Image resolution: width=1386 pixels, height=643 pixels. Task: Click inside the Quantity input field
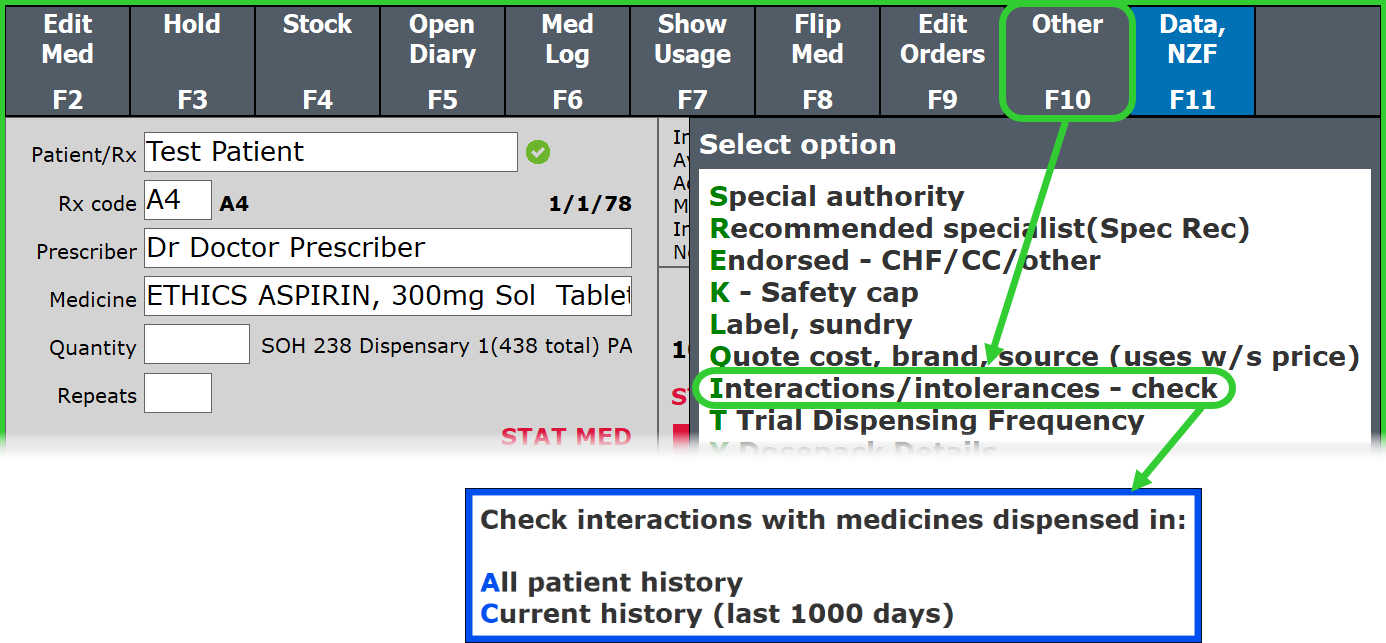tap(197, 345)
